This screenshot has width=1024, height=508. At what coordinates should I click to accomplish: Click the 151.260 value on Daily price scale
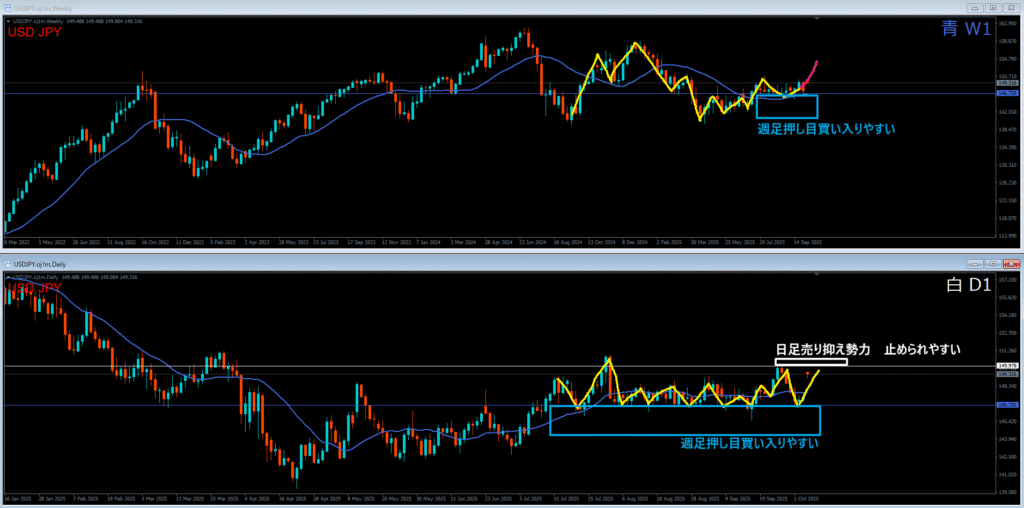[1008, 351]
